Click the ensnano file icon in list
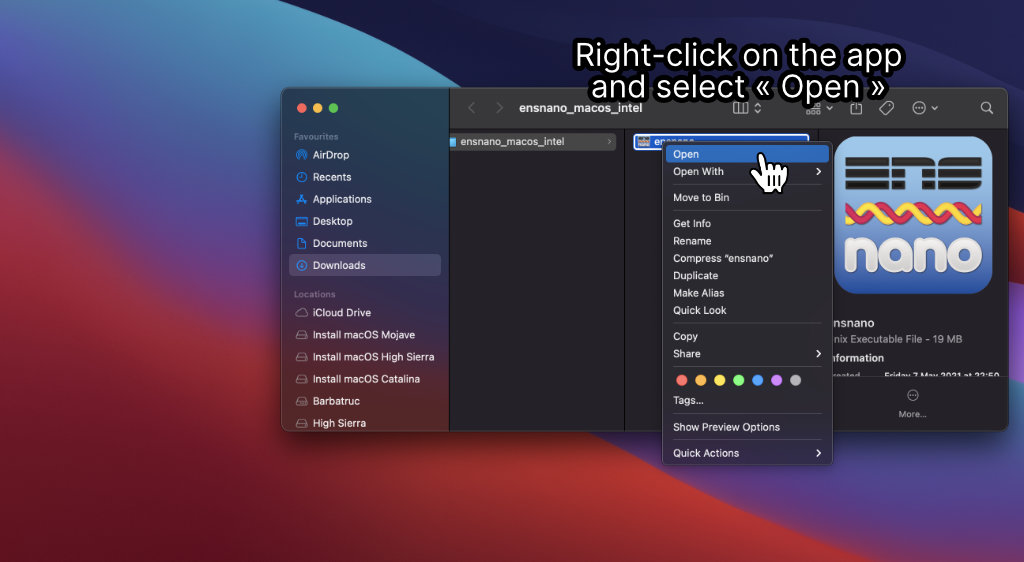Viewport: 1024px width, 562px height. tap(643, 142)
